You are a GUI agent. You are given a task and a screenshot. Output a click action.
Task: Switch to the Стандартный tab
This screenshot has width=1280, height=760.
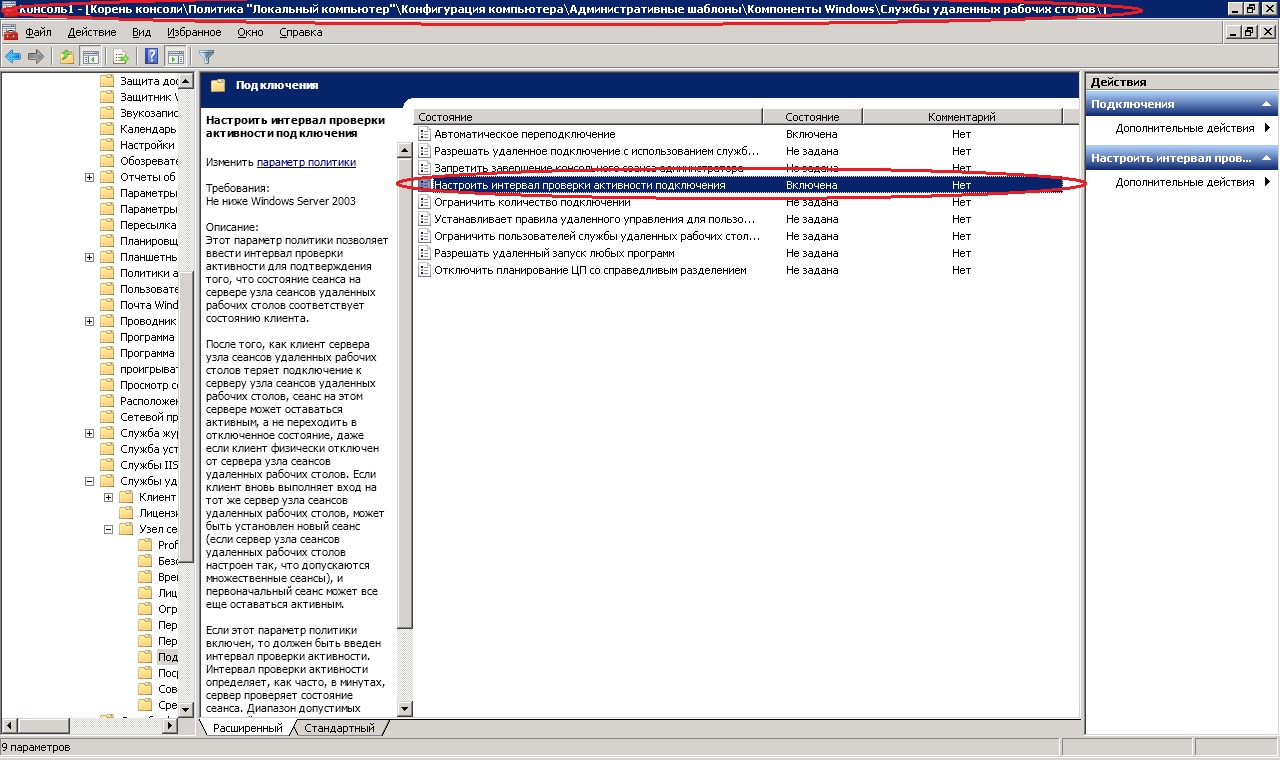pos(339,728)
